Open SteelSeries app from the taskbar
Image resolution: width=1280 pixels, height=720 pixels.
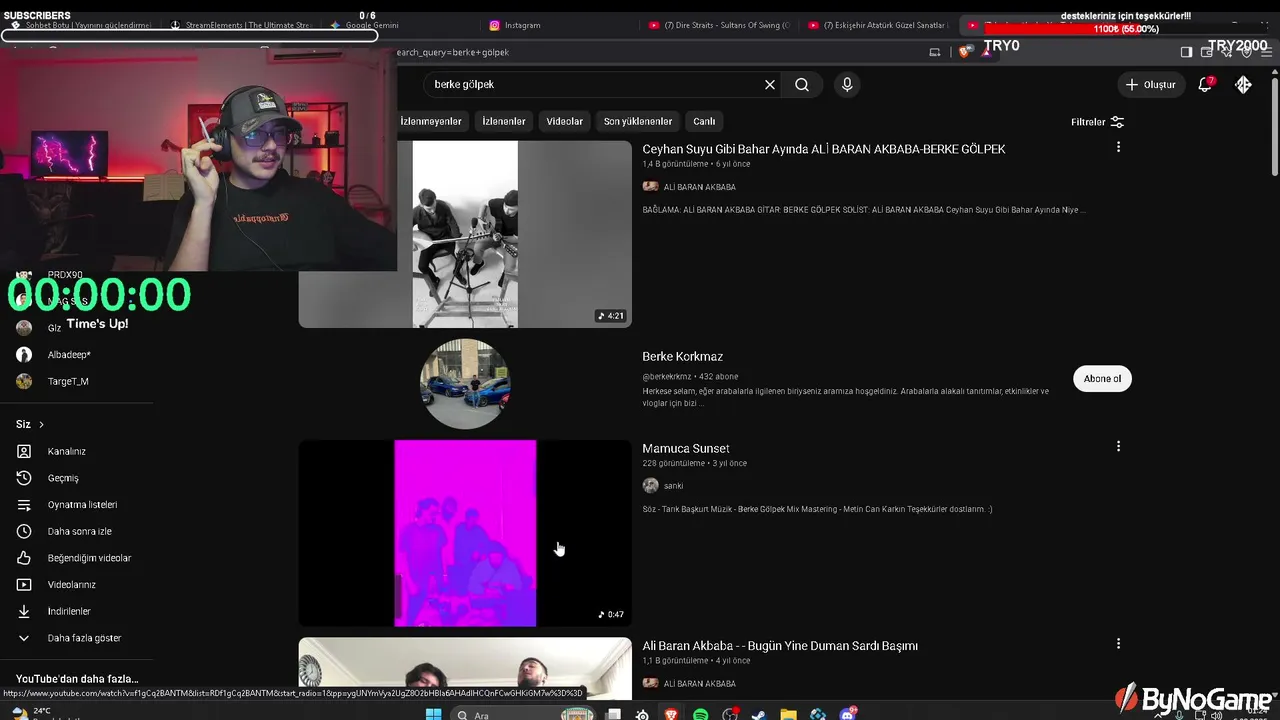pos(642,715)
